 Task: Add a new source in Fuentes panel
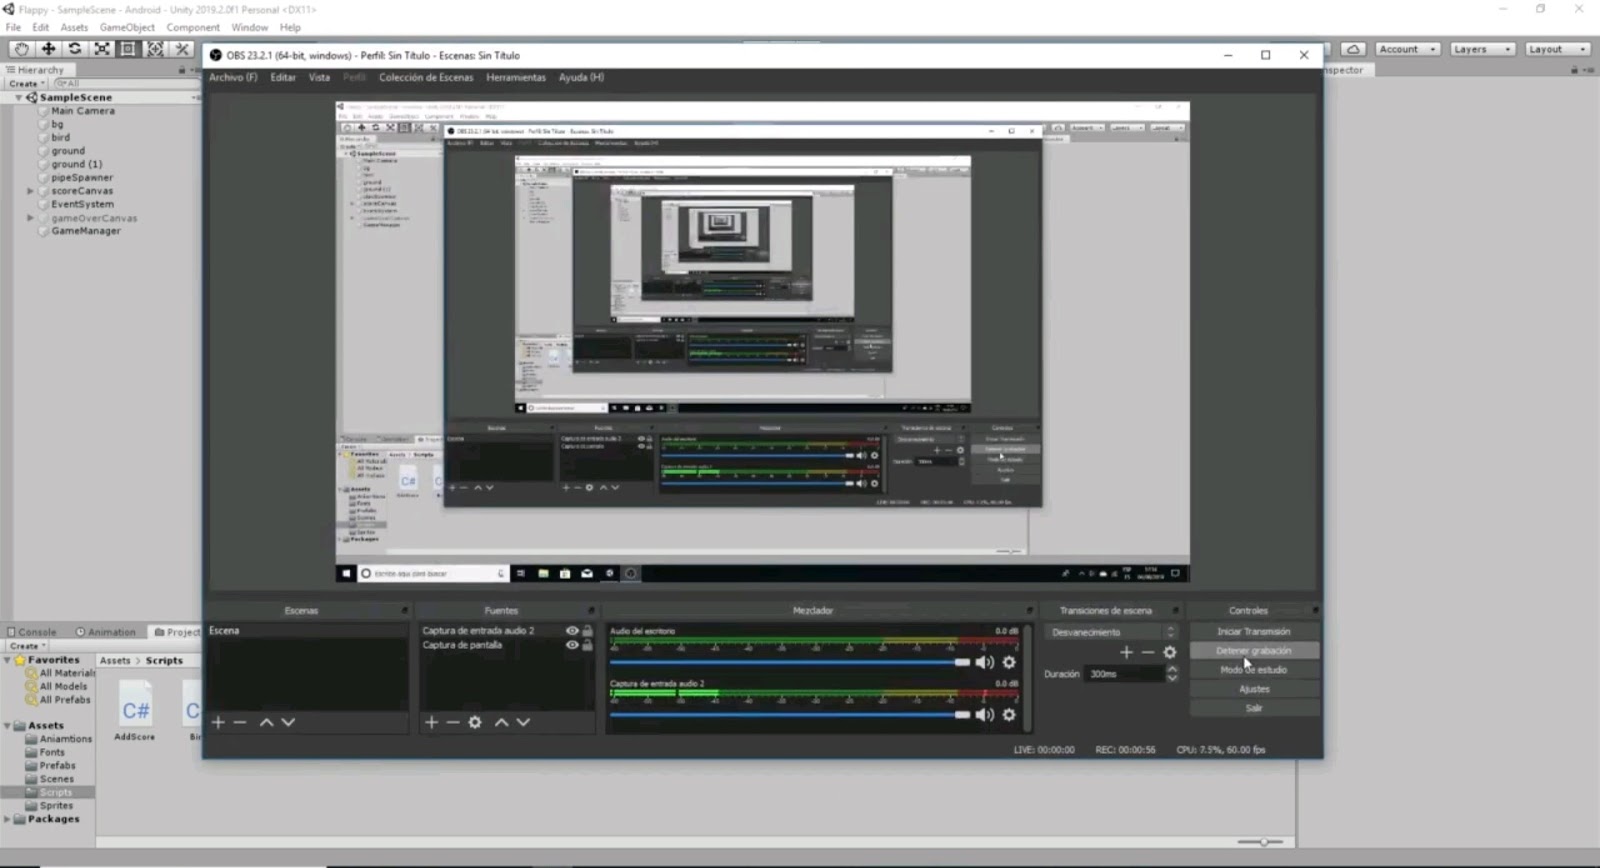click(431, 722)
